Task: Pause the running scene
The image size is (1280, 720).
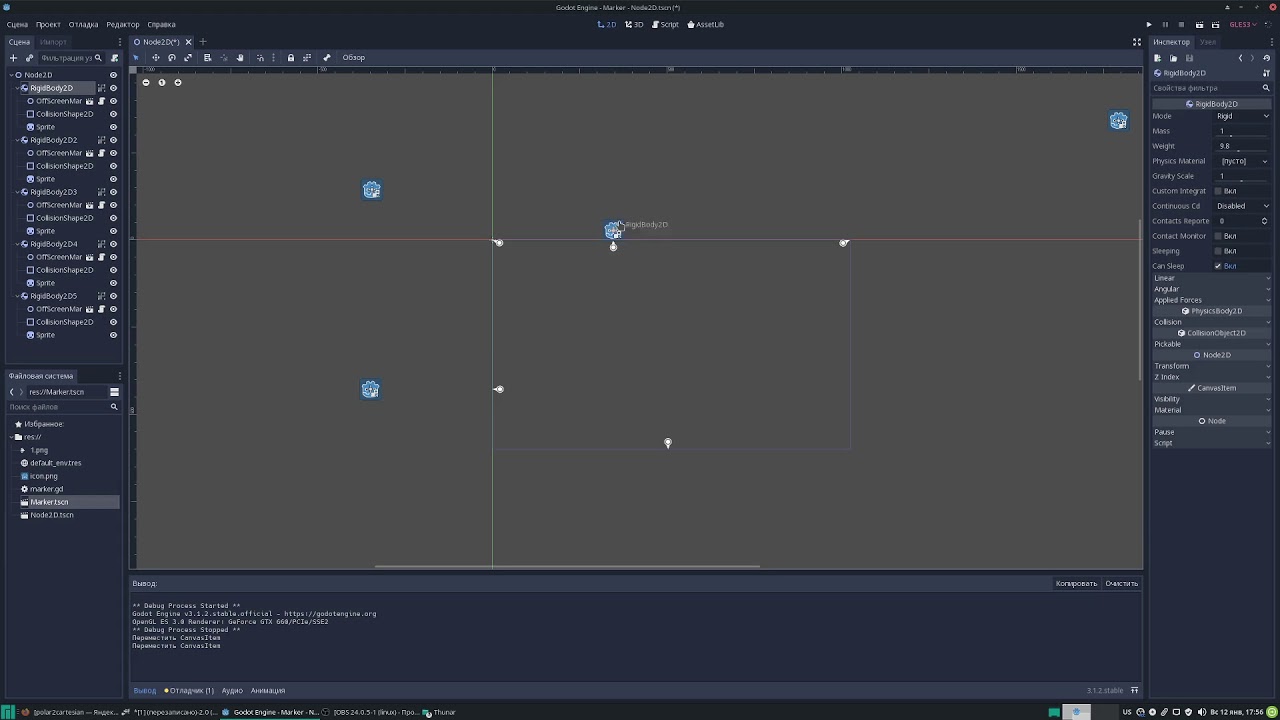Action: pos(1165,25)
